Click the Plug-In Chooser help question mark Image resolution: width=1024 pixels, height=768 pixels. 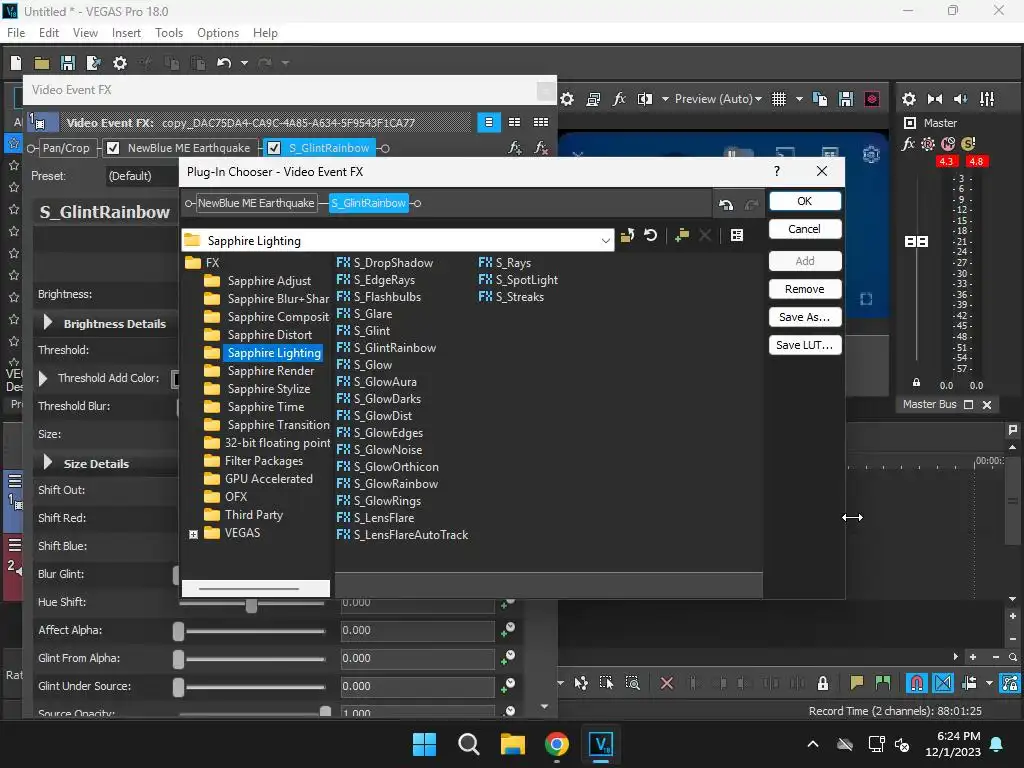click(776, 171)
